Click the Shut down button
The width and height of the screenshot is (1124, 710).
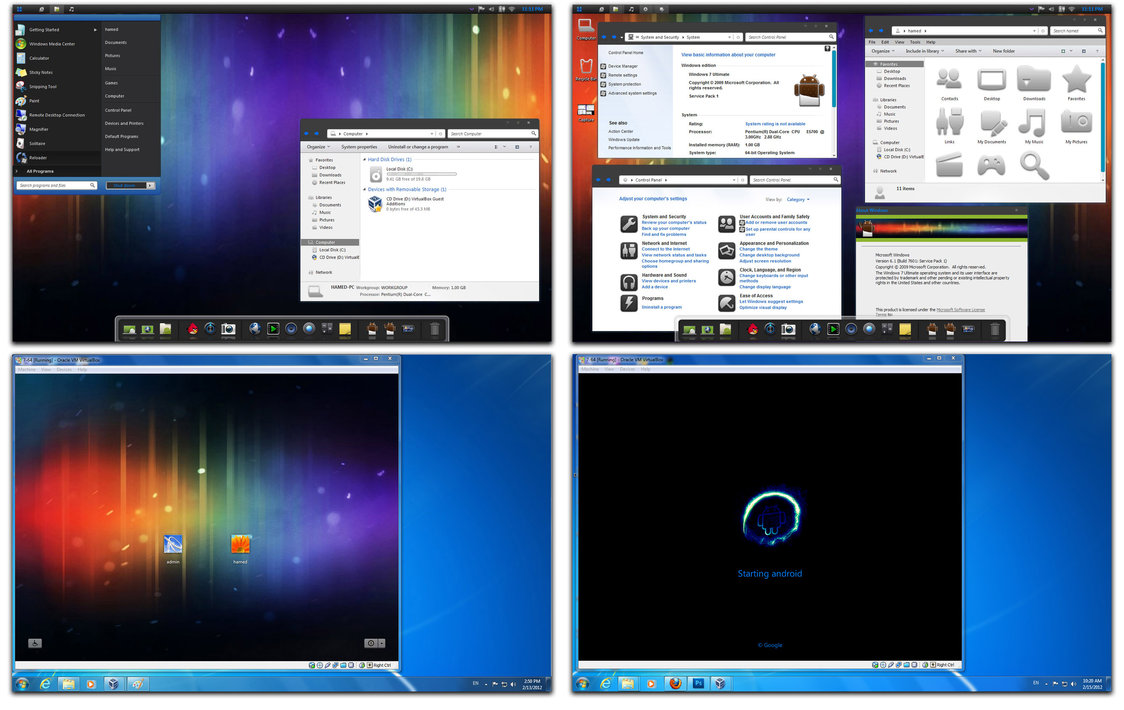coord(126,186)
